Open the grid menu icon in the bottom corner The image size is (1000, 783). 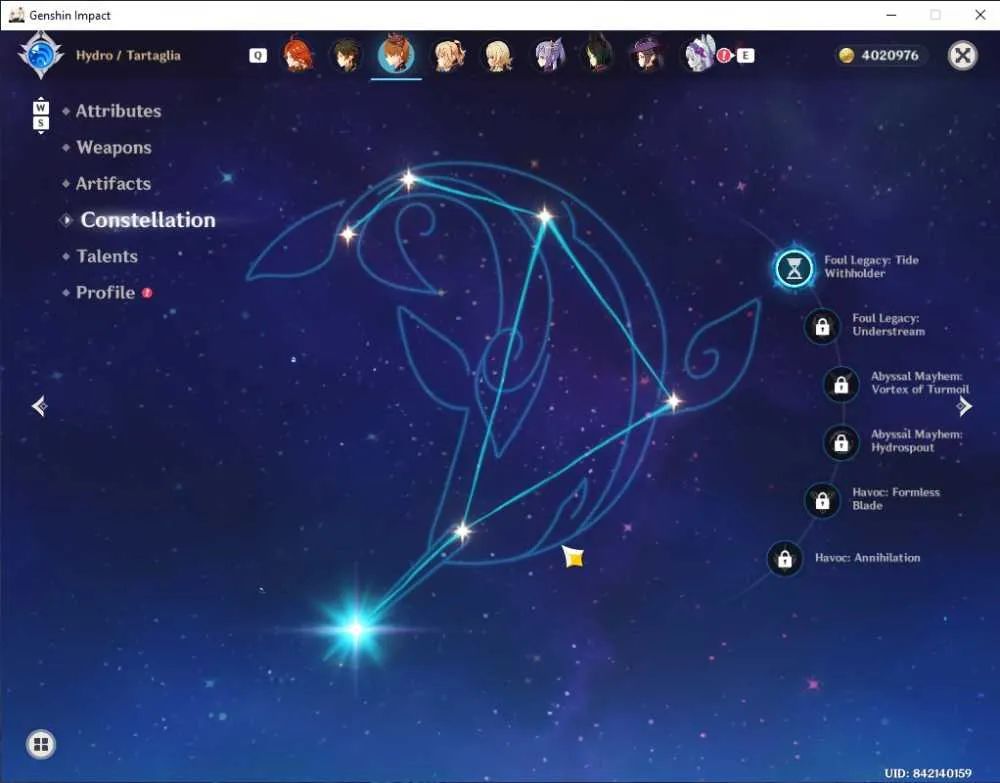tap(41, 744)
